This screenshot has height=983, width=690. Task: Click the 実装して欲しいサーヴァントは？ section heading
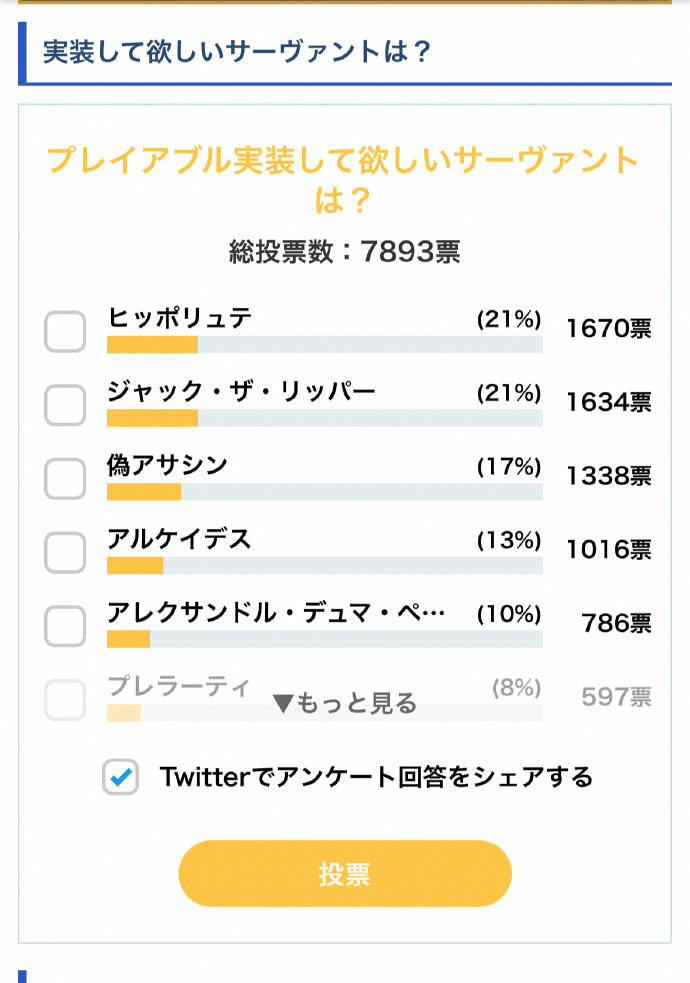[237, 51]
